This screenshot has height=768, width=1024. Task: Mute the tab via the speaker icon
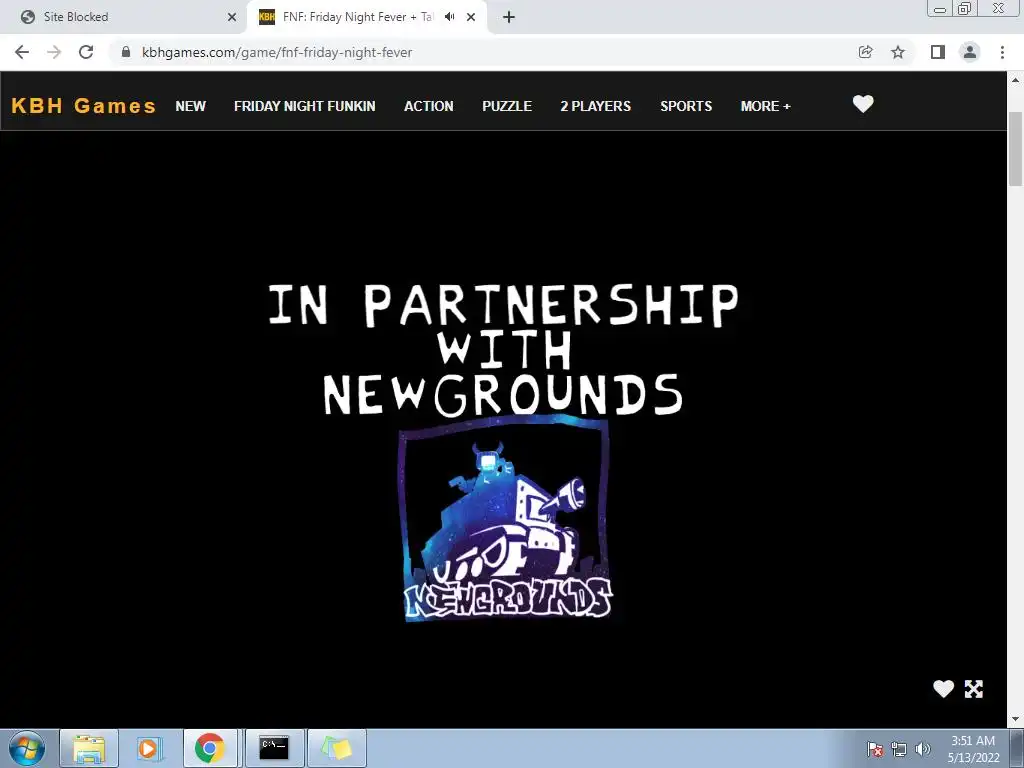[449, 17]
